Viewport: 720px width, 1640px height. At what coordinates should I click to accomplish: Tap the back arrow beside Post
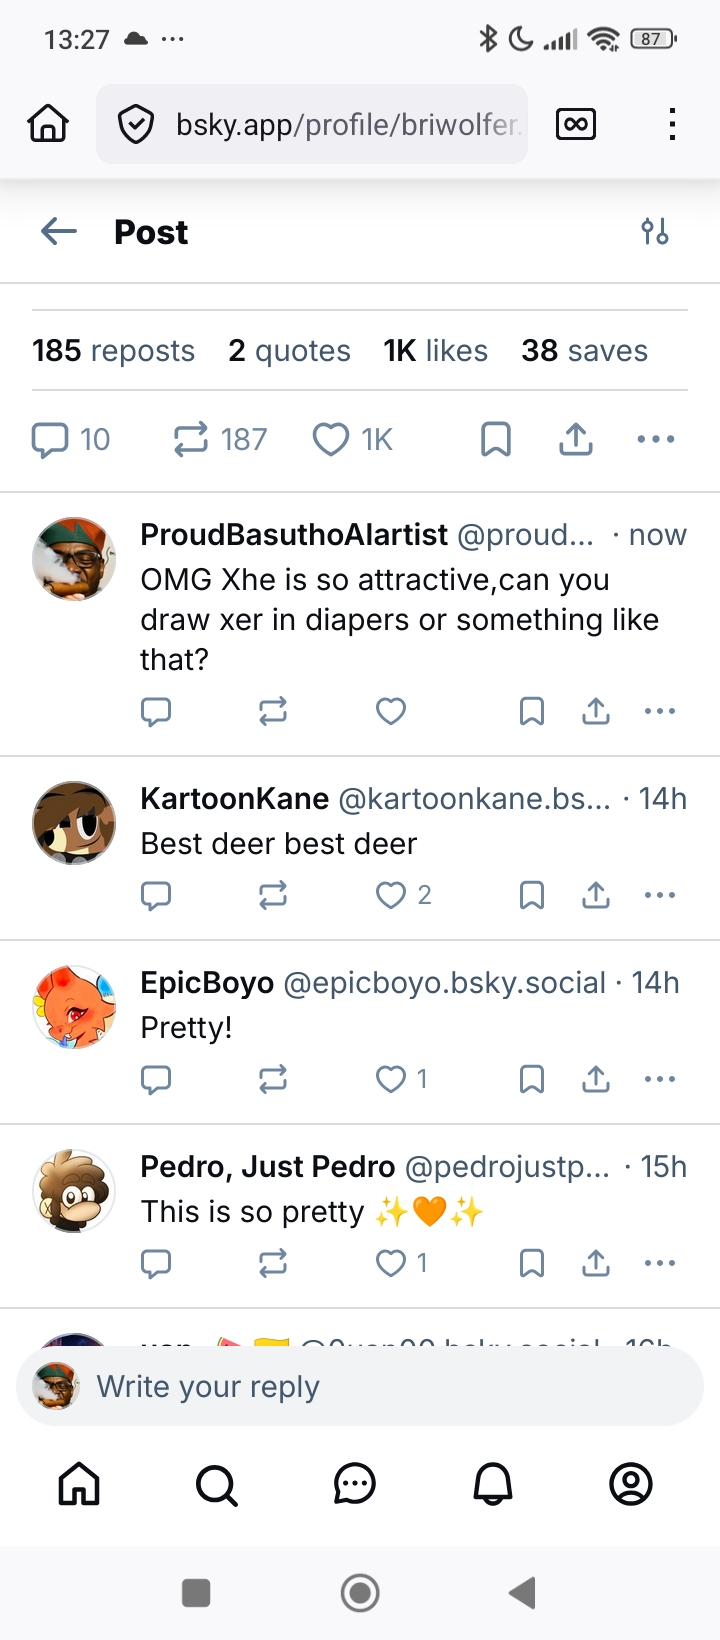point(59,232)
